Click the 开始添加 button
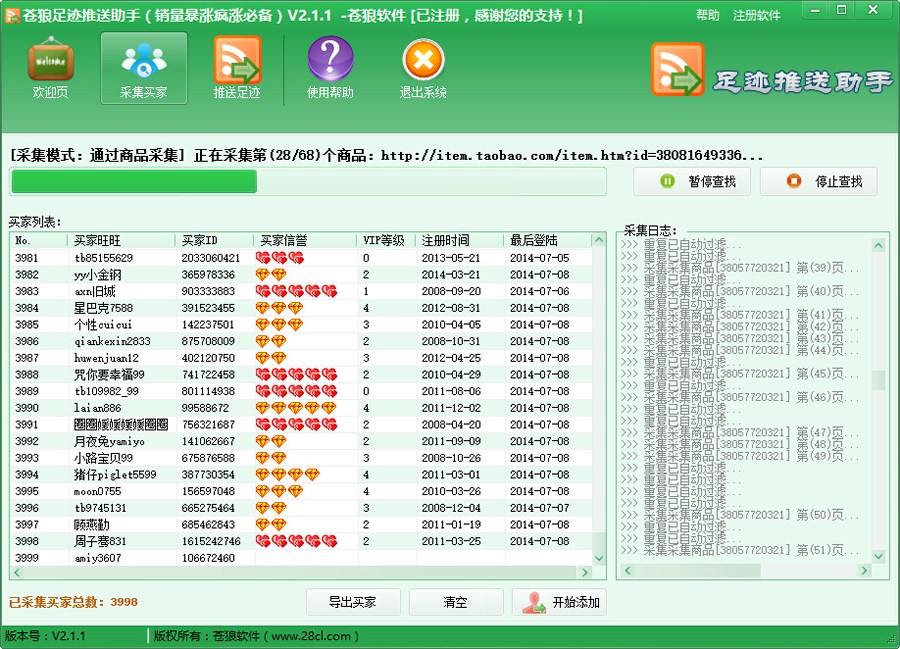Screen dimensions: 900x649 [559, 602]
